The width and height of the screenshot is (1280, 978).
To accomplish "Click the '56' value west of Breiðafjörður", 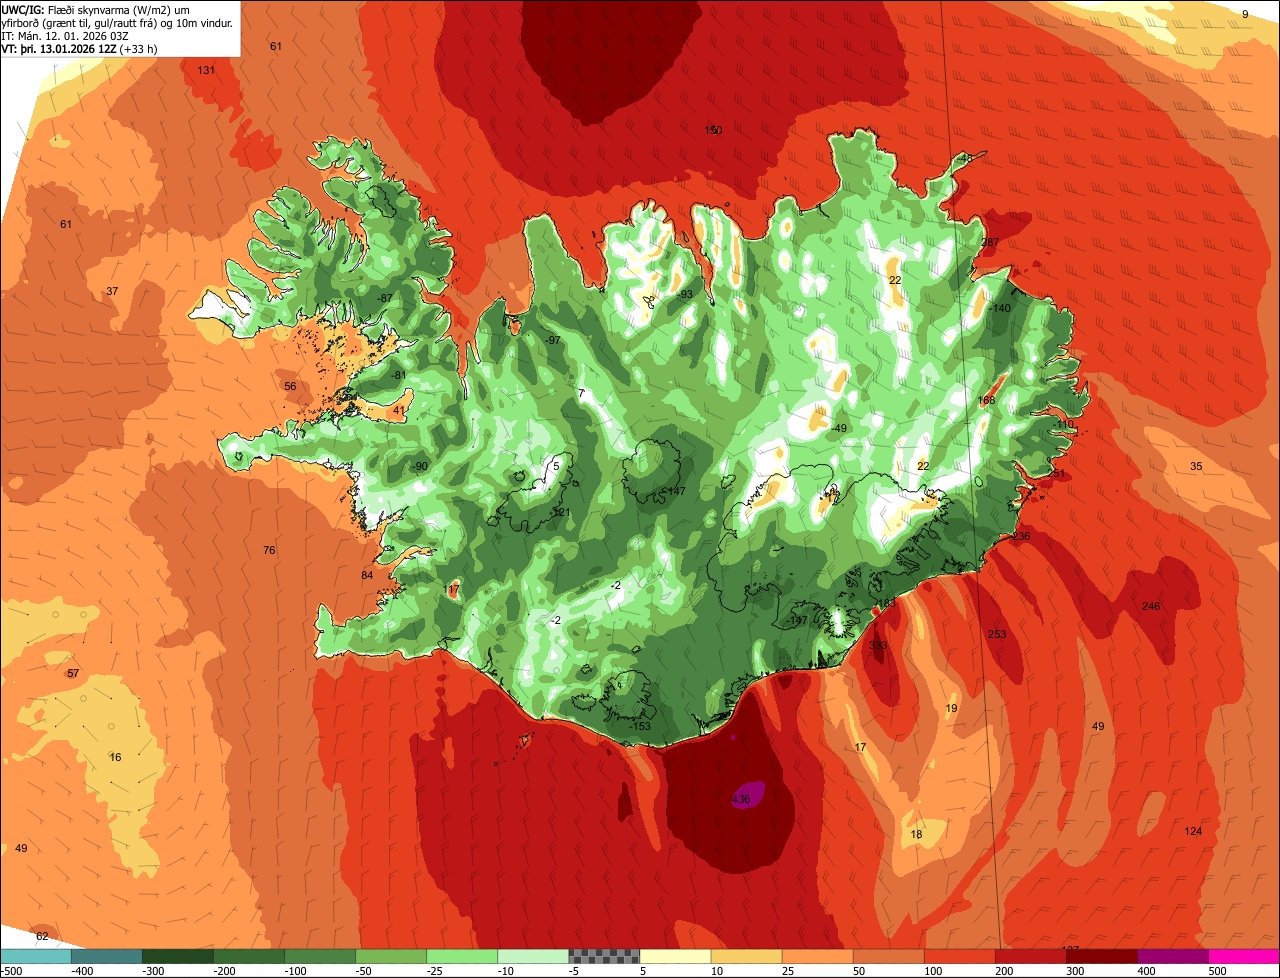I will [x=290, y=386].
